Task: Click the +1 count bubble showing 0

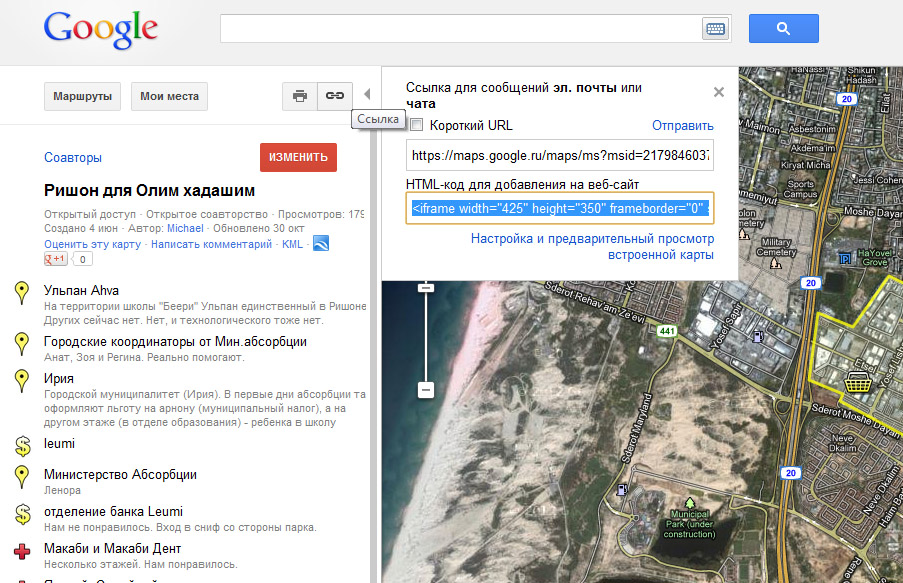Action: tap(82, 259)
